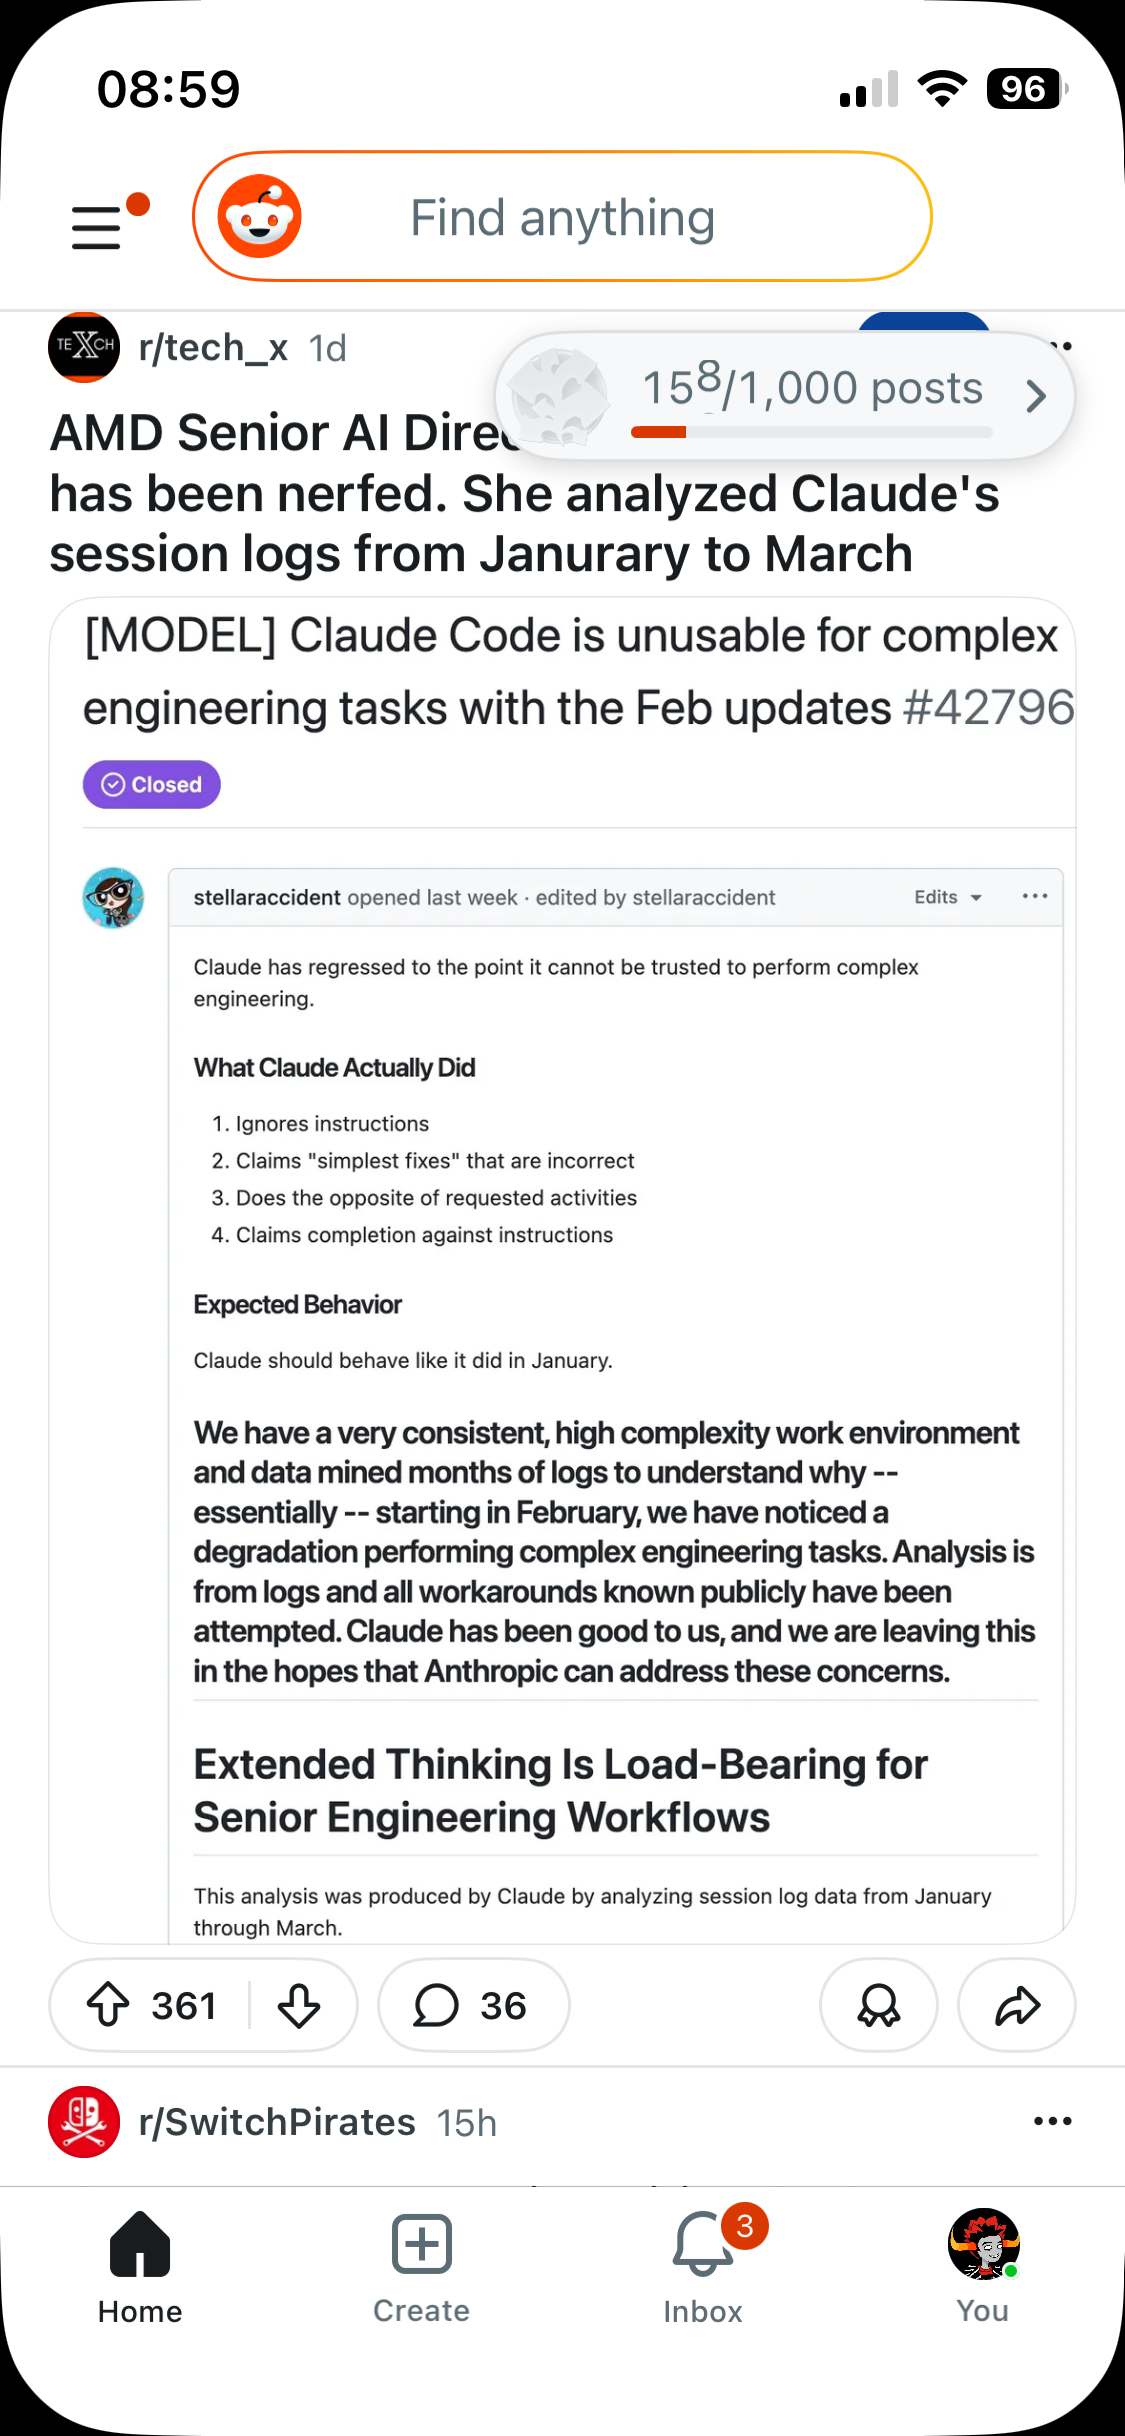Open the r/tech_x subreddit link

(x=213, y=348)
